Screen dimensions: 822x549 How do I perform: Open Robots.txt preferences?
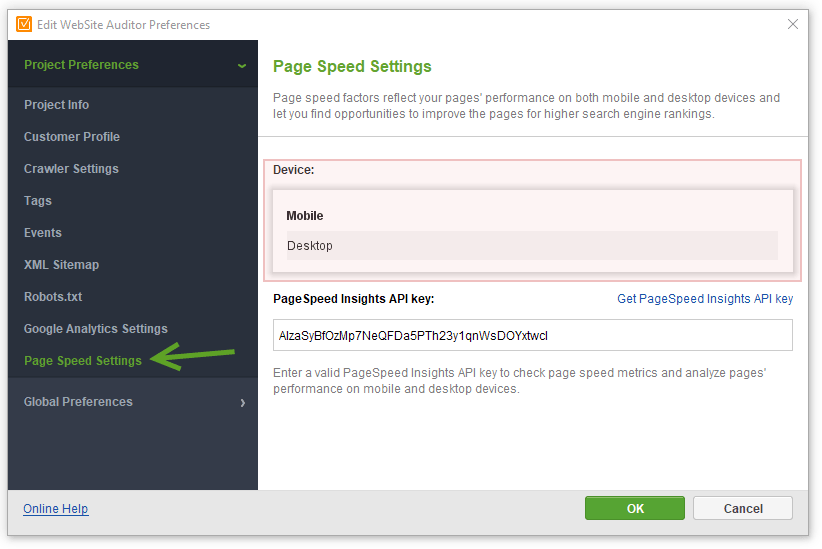(x=53, y=296)
